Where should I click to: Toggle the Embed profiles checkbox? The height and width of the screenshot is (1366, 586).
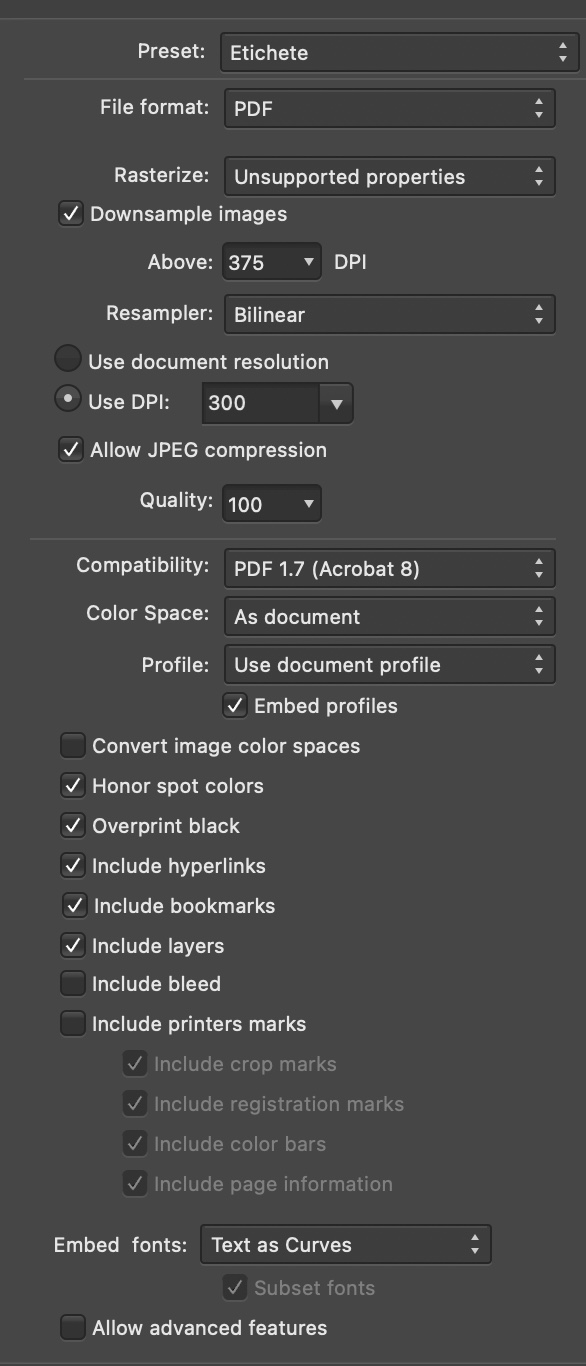tap(235, 706)
